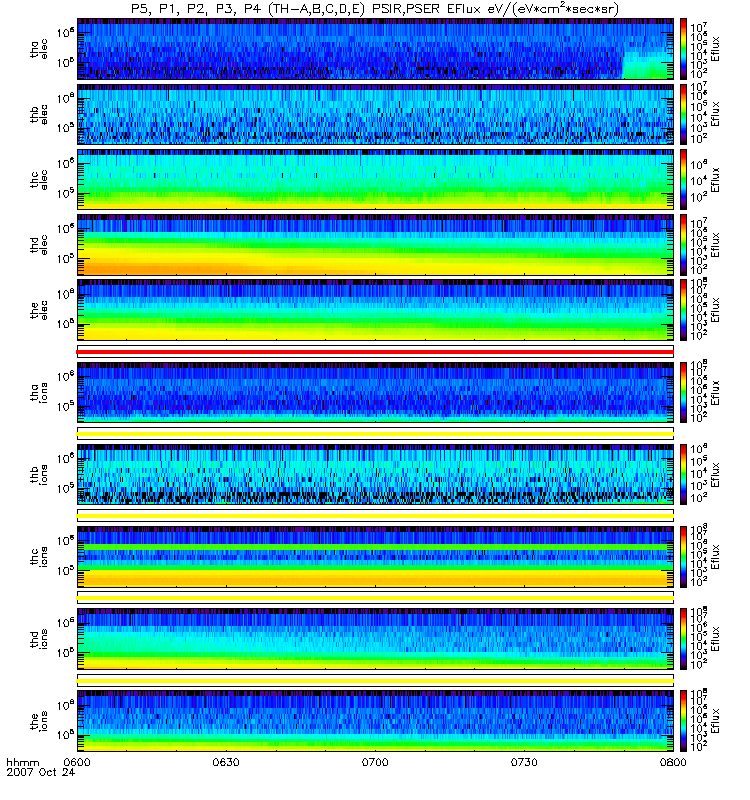This screenshot has height=800, width=750.
Task: Click the green flux burst in tha elec
Action: tap(647, 66)
